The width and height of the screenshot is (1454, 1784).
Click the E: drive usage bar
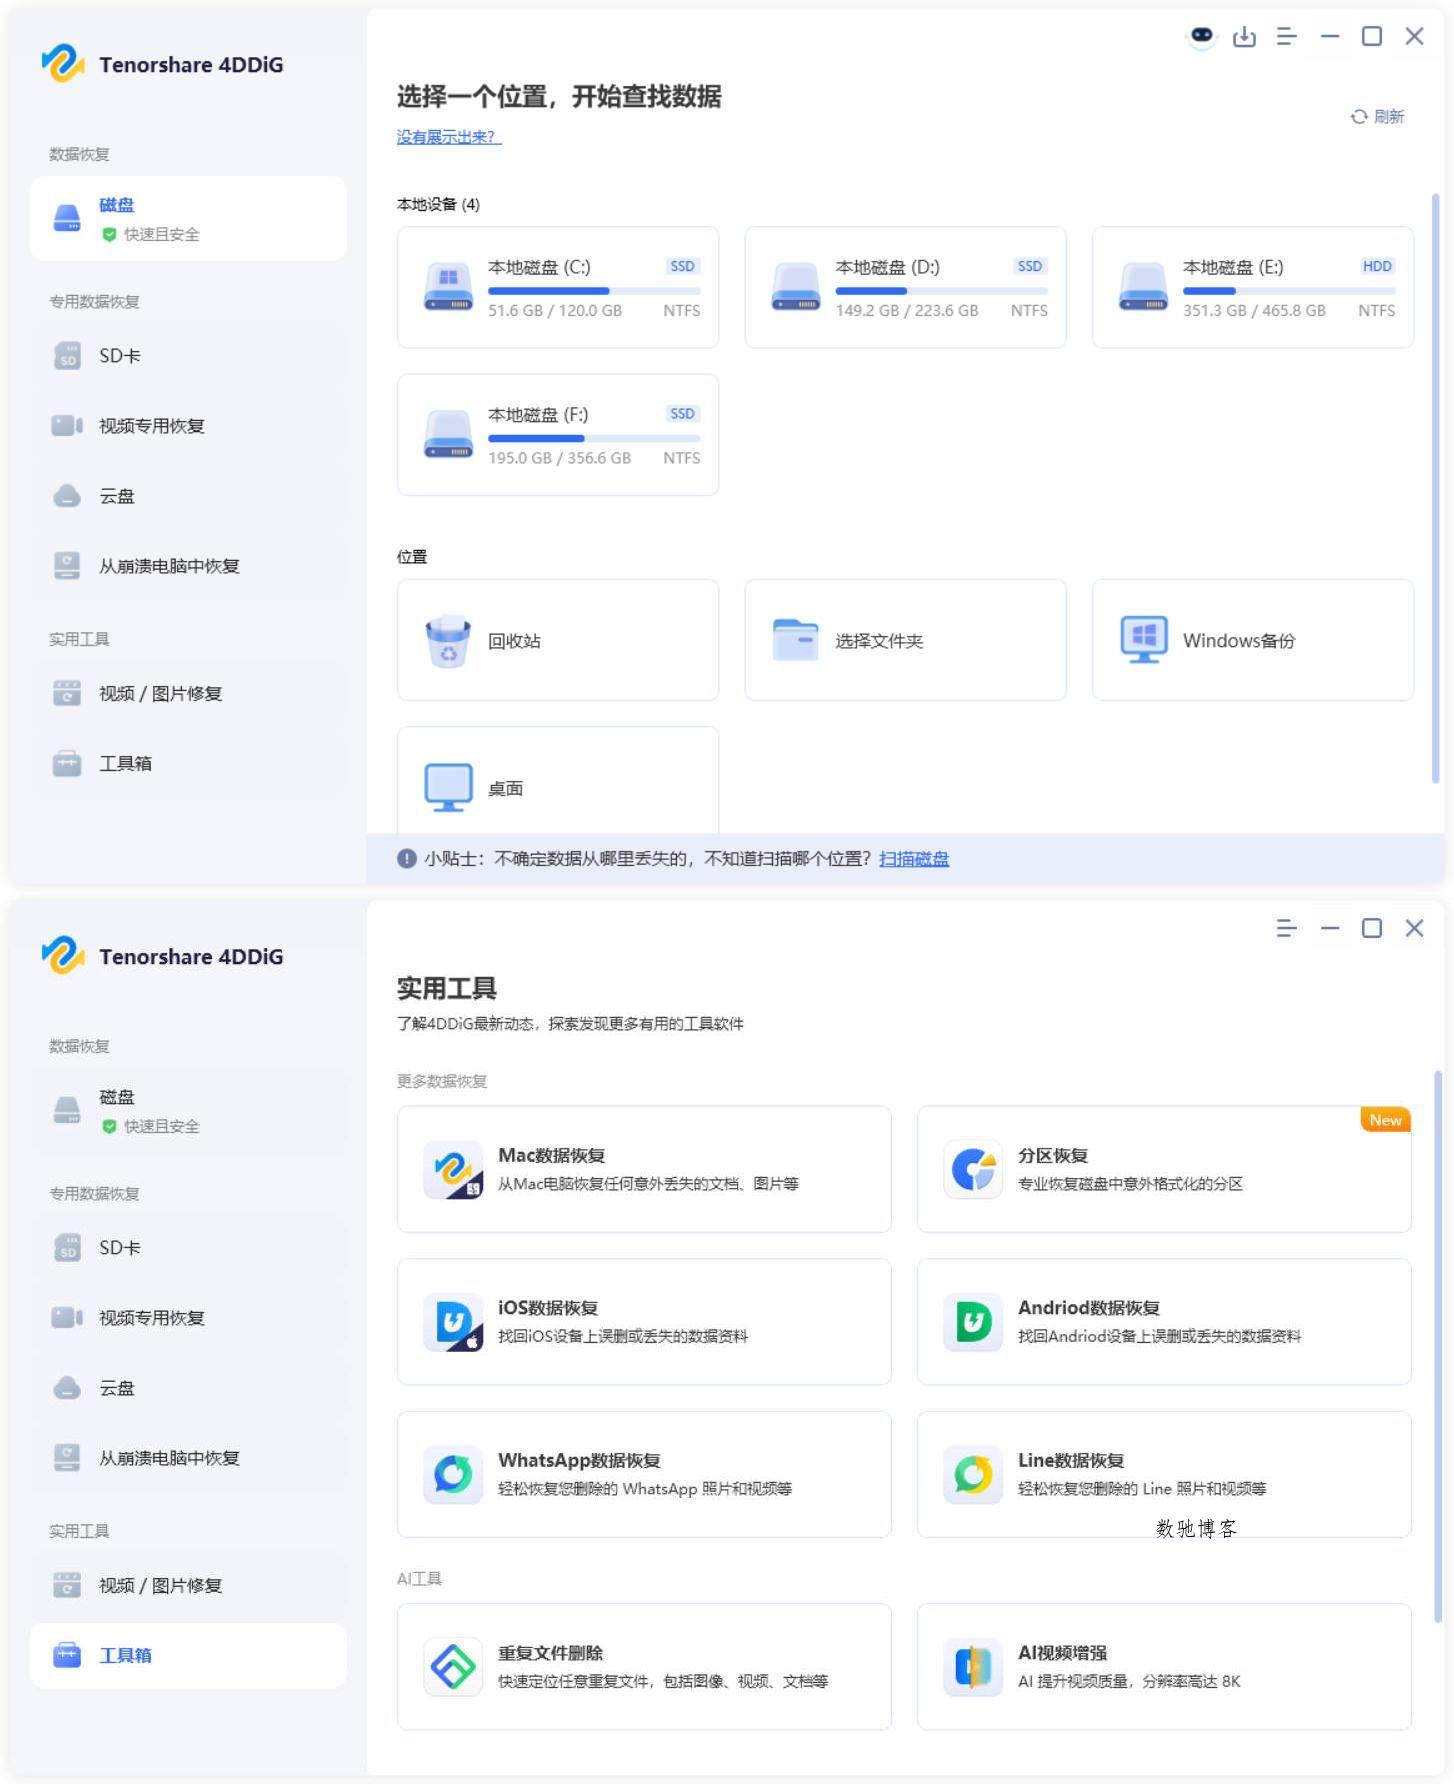(x=1289, y=291)
